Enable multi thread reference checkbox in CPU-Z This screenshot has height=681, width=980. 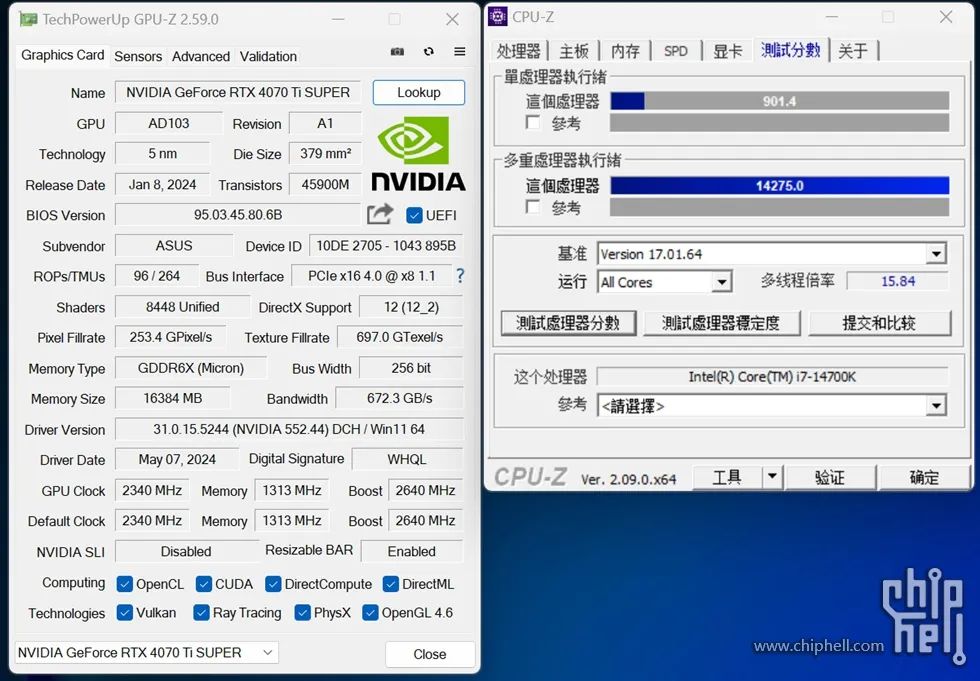(532, 207)
